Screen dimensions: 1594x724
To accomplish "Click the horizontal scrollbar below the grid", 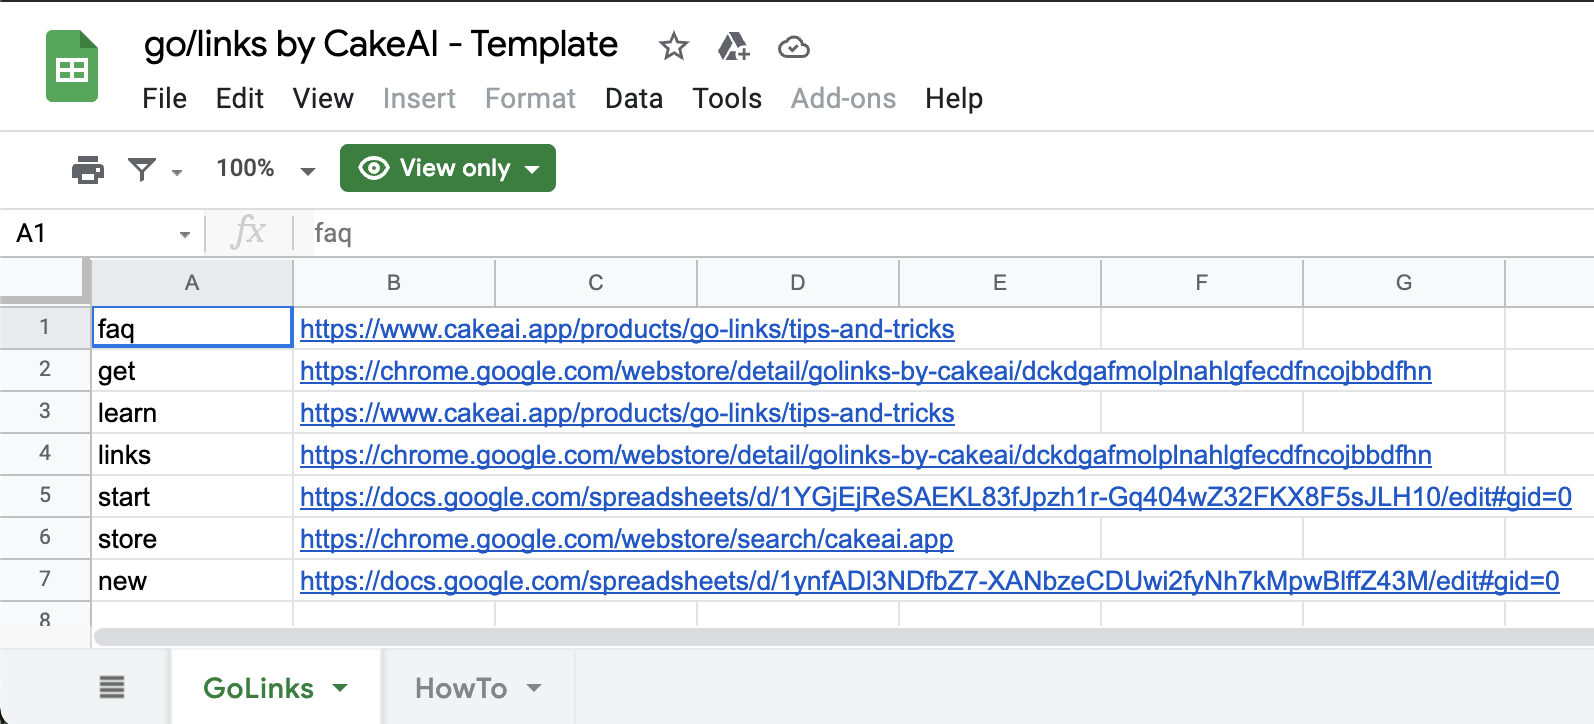I will [843, 637].
